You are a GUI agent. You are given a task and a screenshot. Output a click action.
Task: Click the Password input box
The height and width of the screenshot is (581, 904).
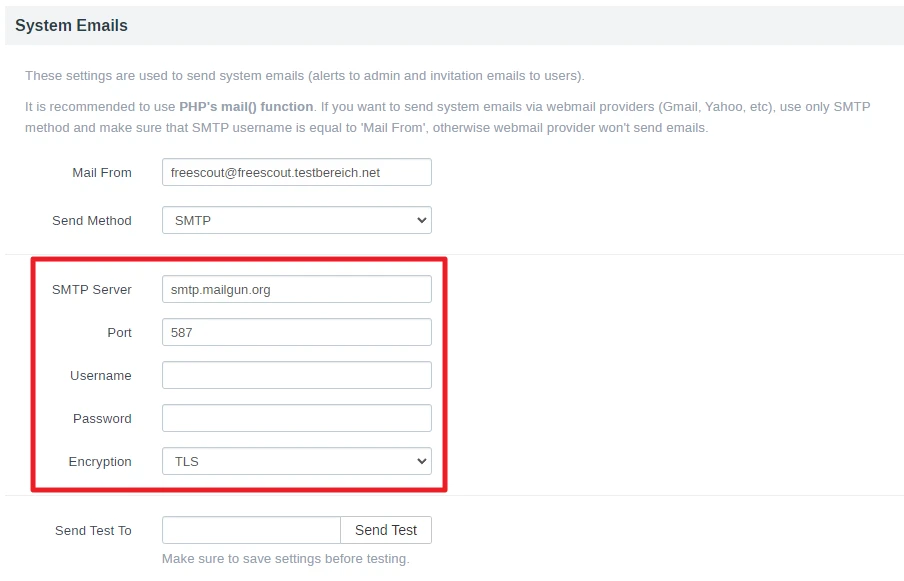[x=296, y=418]
